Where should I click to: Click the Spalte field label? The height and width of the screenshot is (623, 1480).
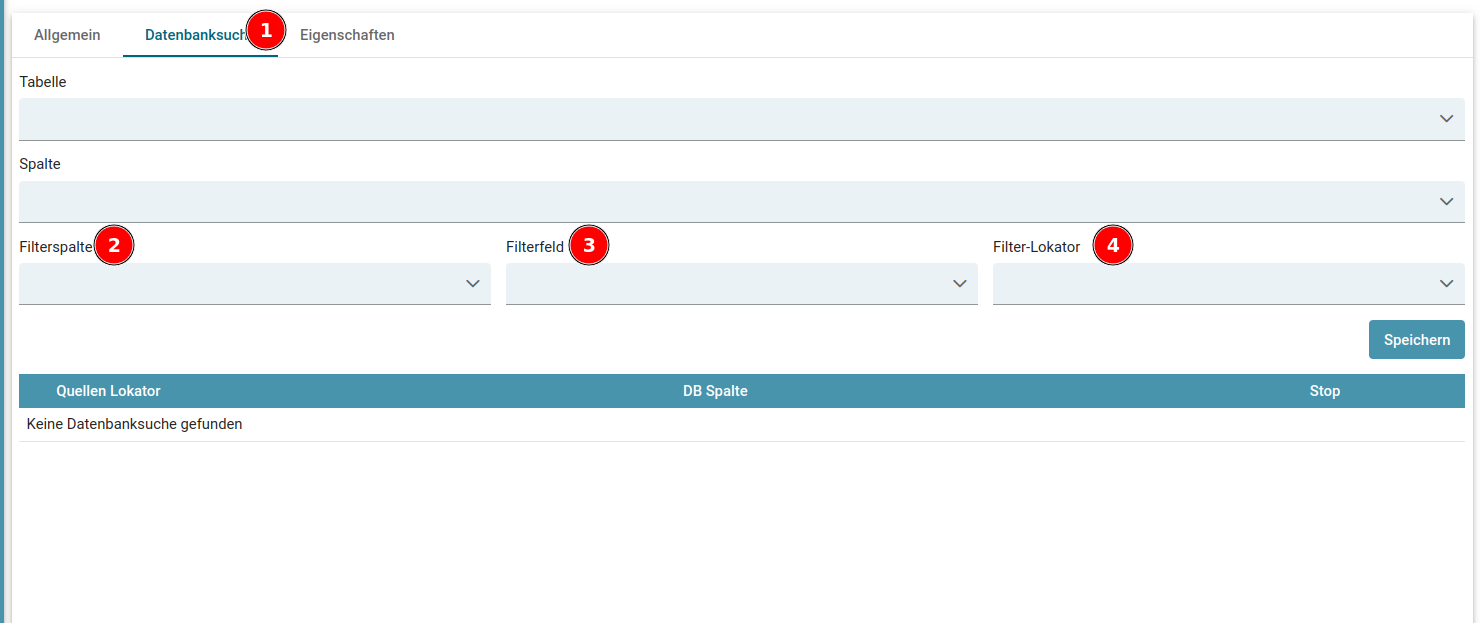(40, 164)
